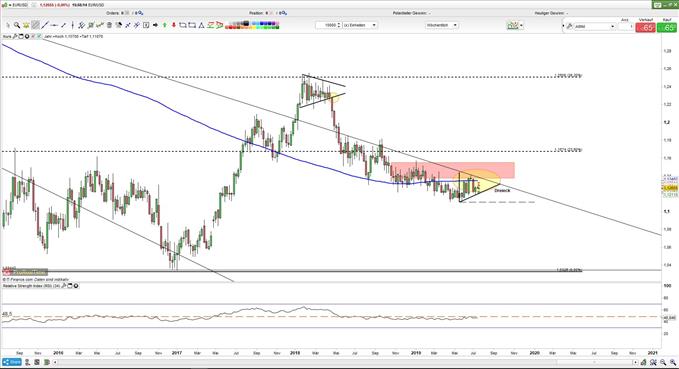
Task: Click the red Verkauf sell button
Action: click(646, 28)
